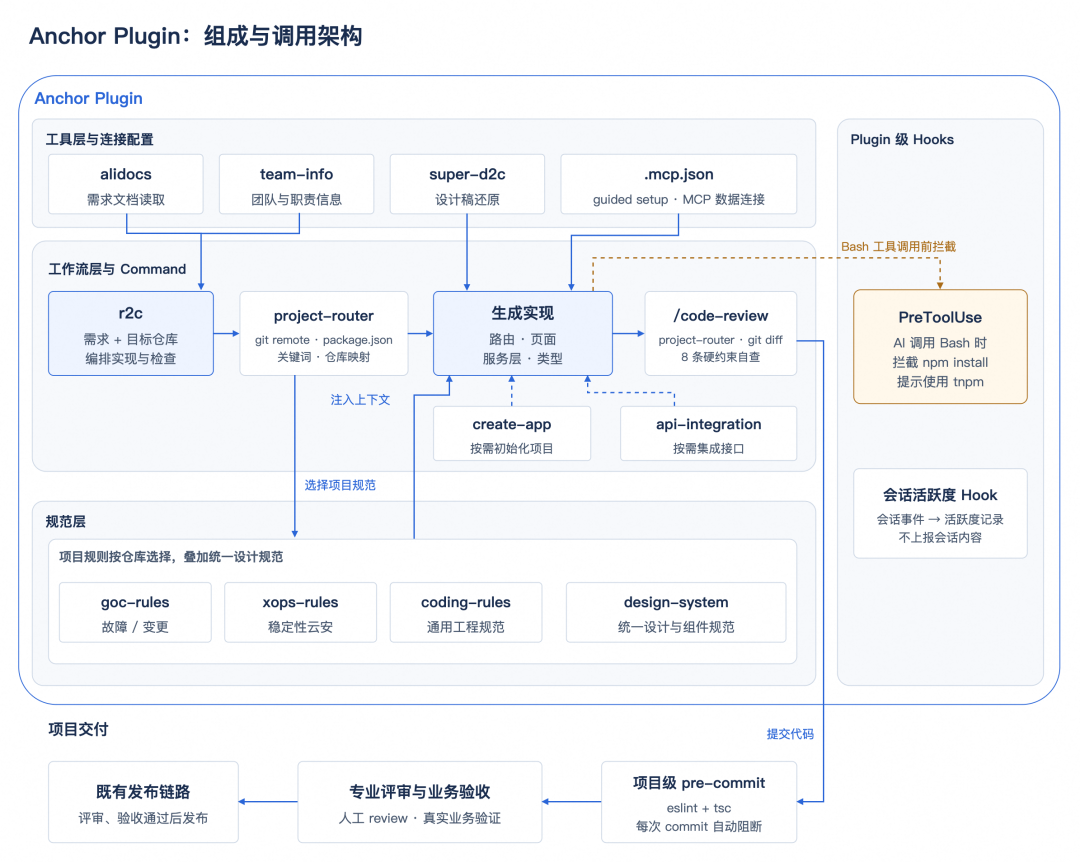The image size is (1080, 862).
Task: Click '通用工程规范' subtitle
Action: [466, 627]
